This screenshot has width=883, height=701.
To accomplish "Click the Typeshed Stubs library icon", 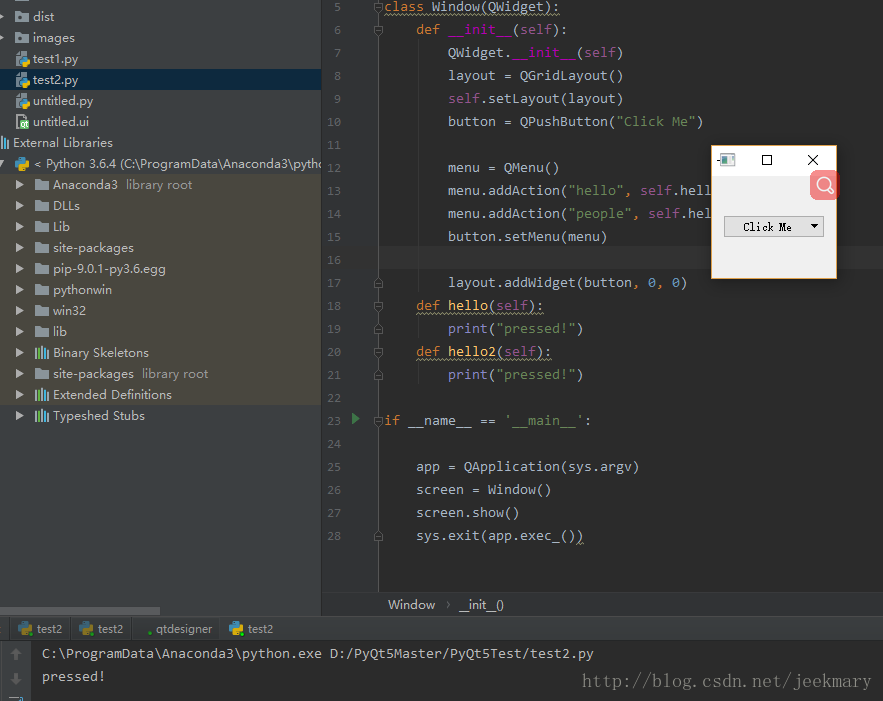I will [42, 416].
